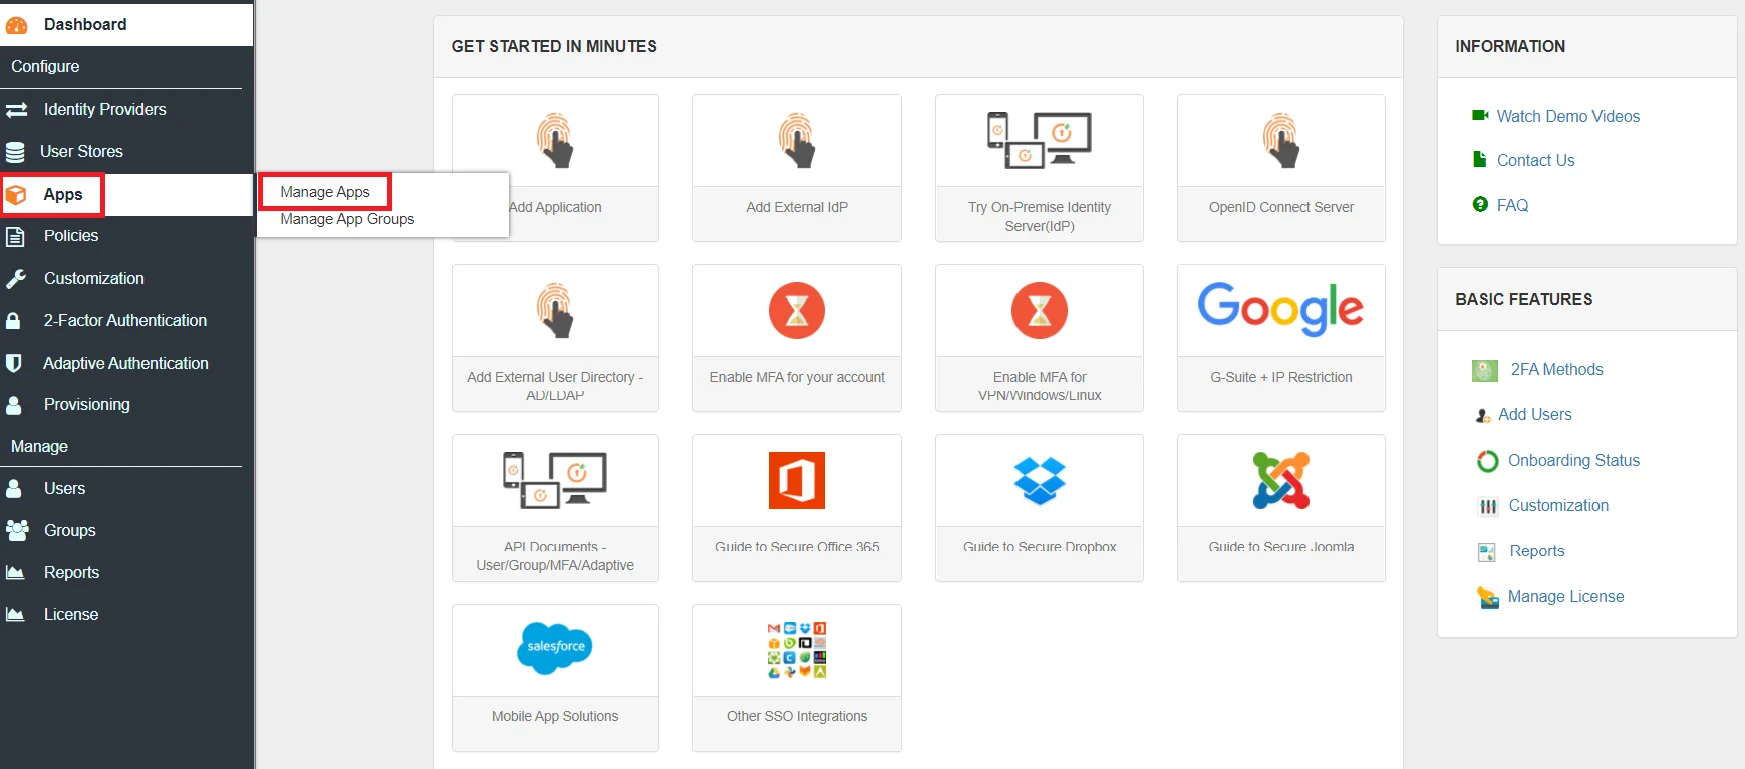This screenshot has width=1745, height=769.
Task: Click the Policies document icon
Action: point(15,237)
